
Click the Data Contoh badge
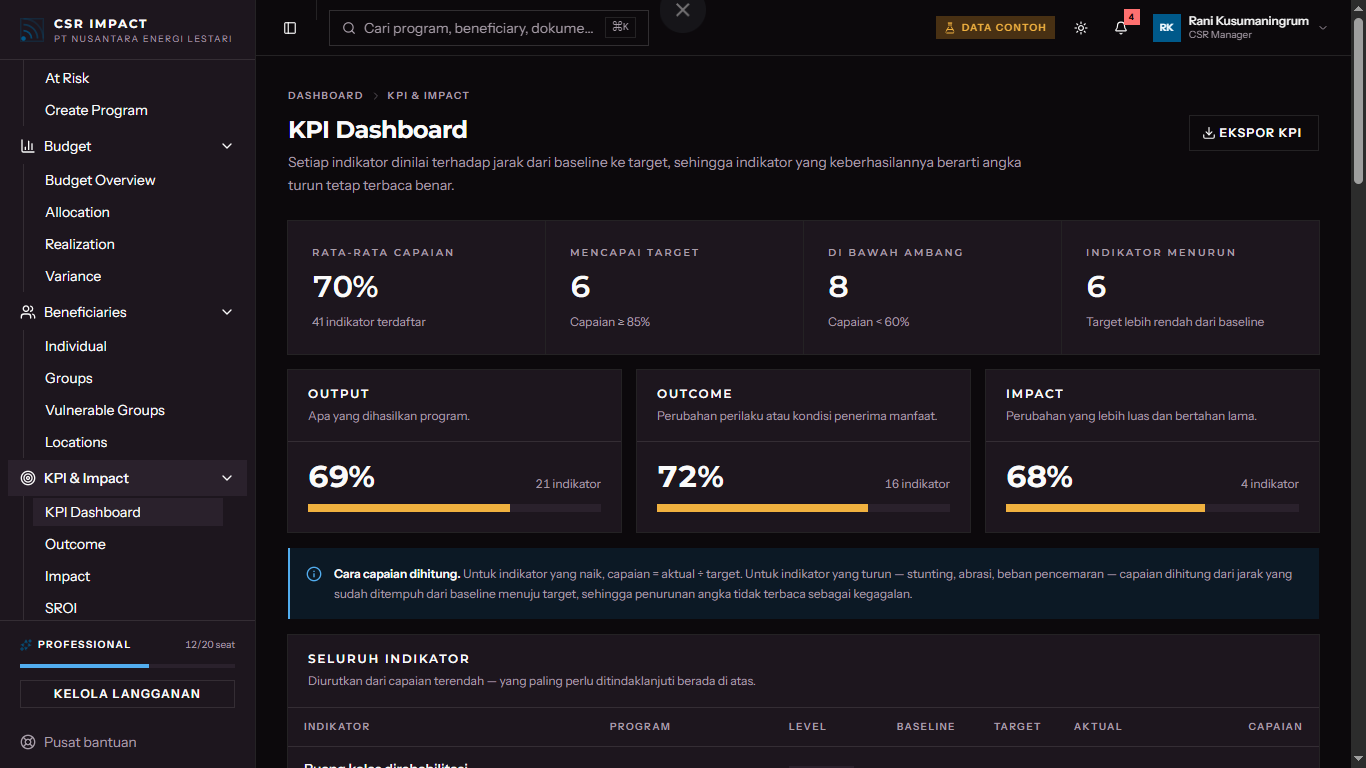tap(995, 28)
